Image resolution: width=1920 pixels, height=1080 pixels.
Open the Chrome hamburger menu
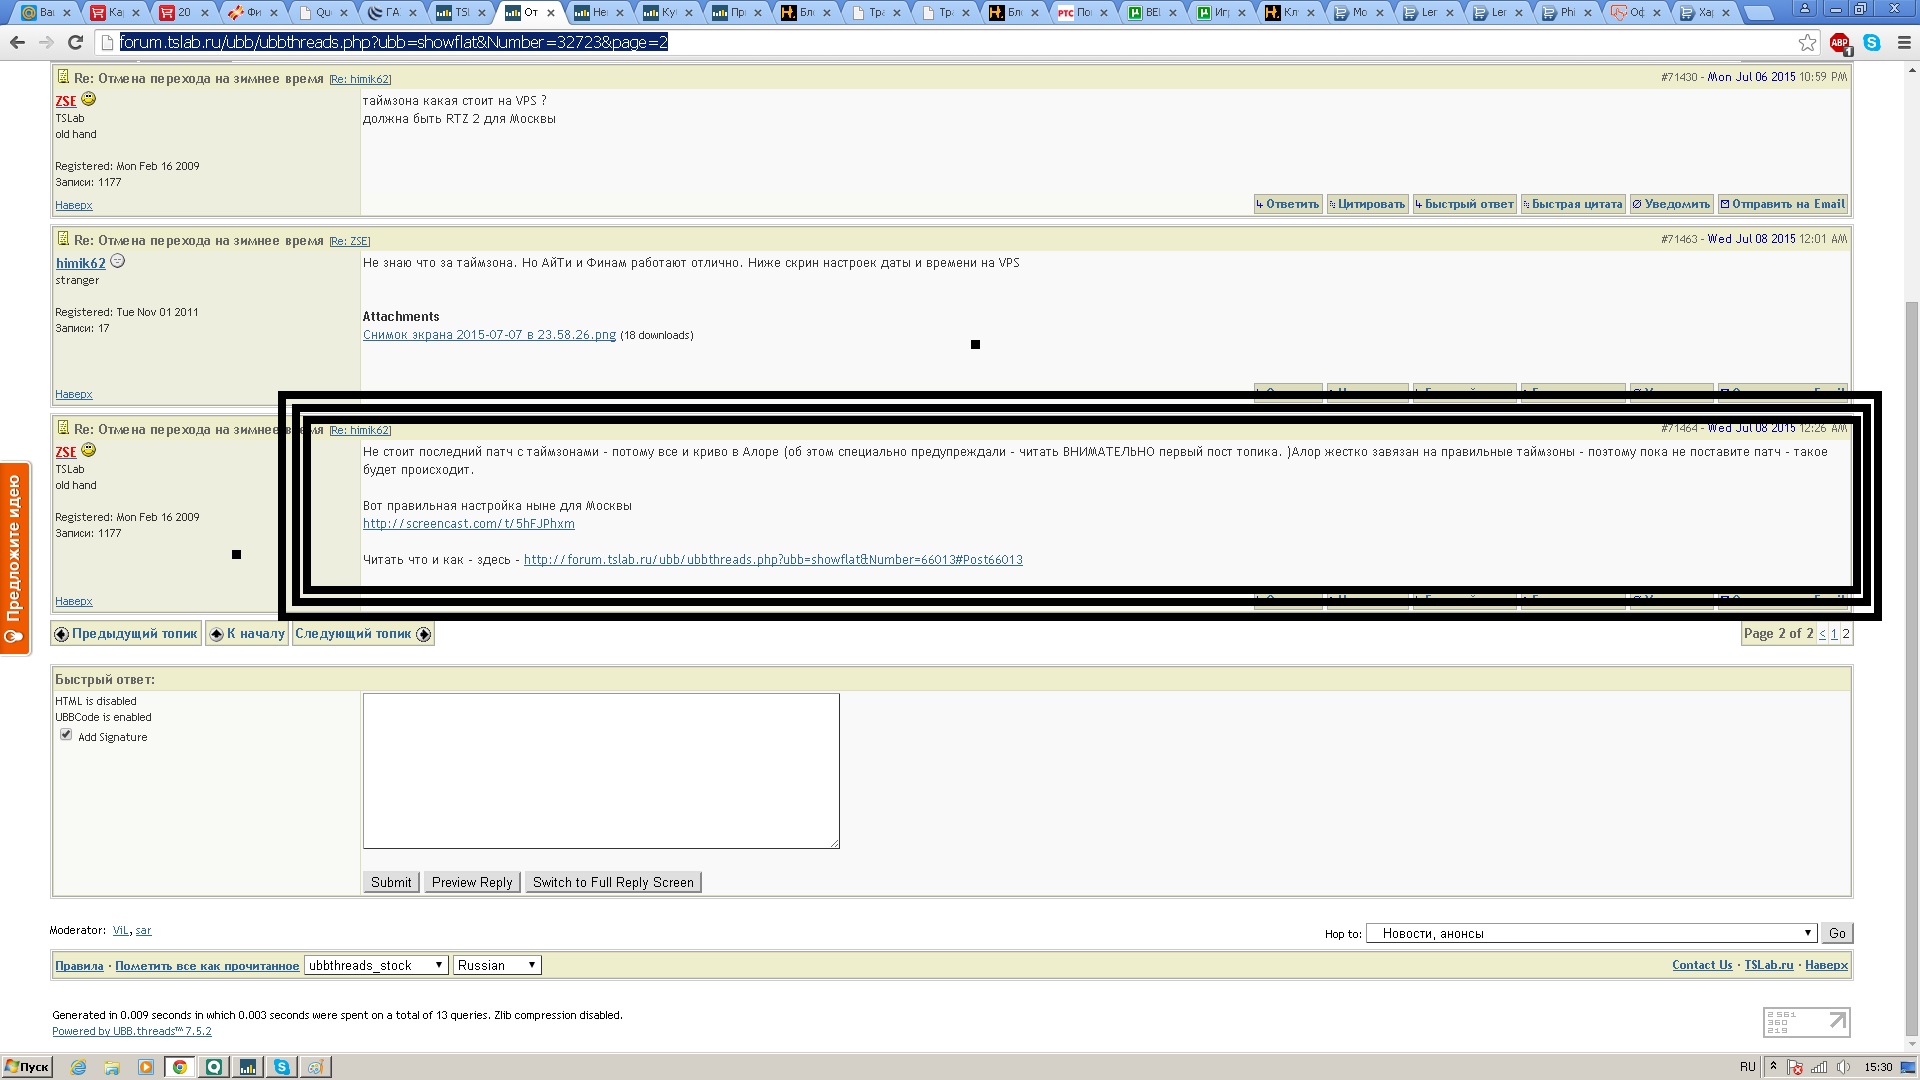(1904, 43)
